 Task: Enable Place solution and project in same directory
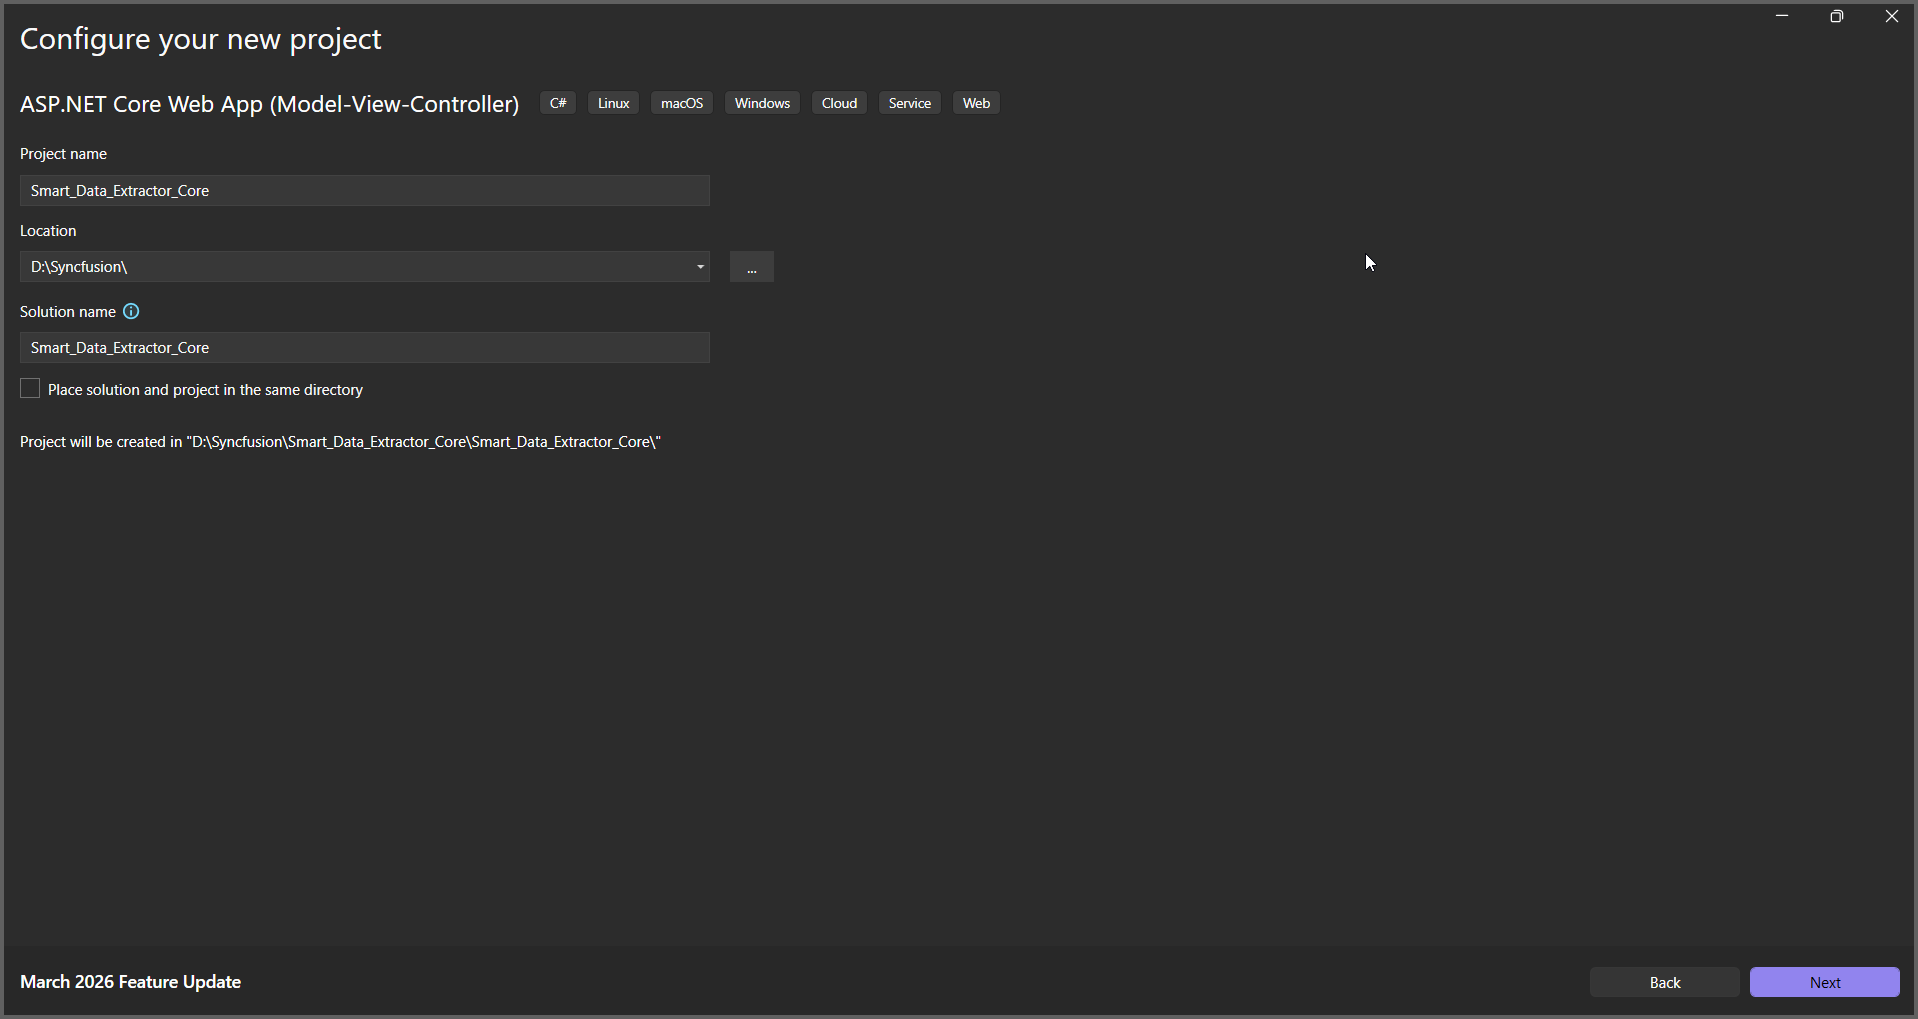[x=30, y=389]
